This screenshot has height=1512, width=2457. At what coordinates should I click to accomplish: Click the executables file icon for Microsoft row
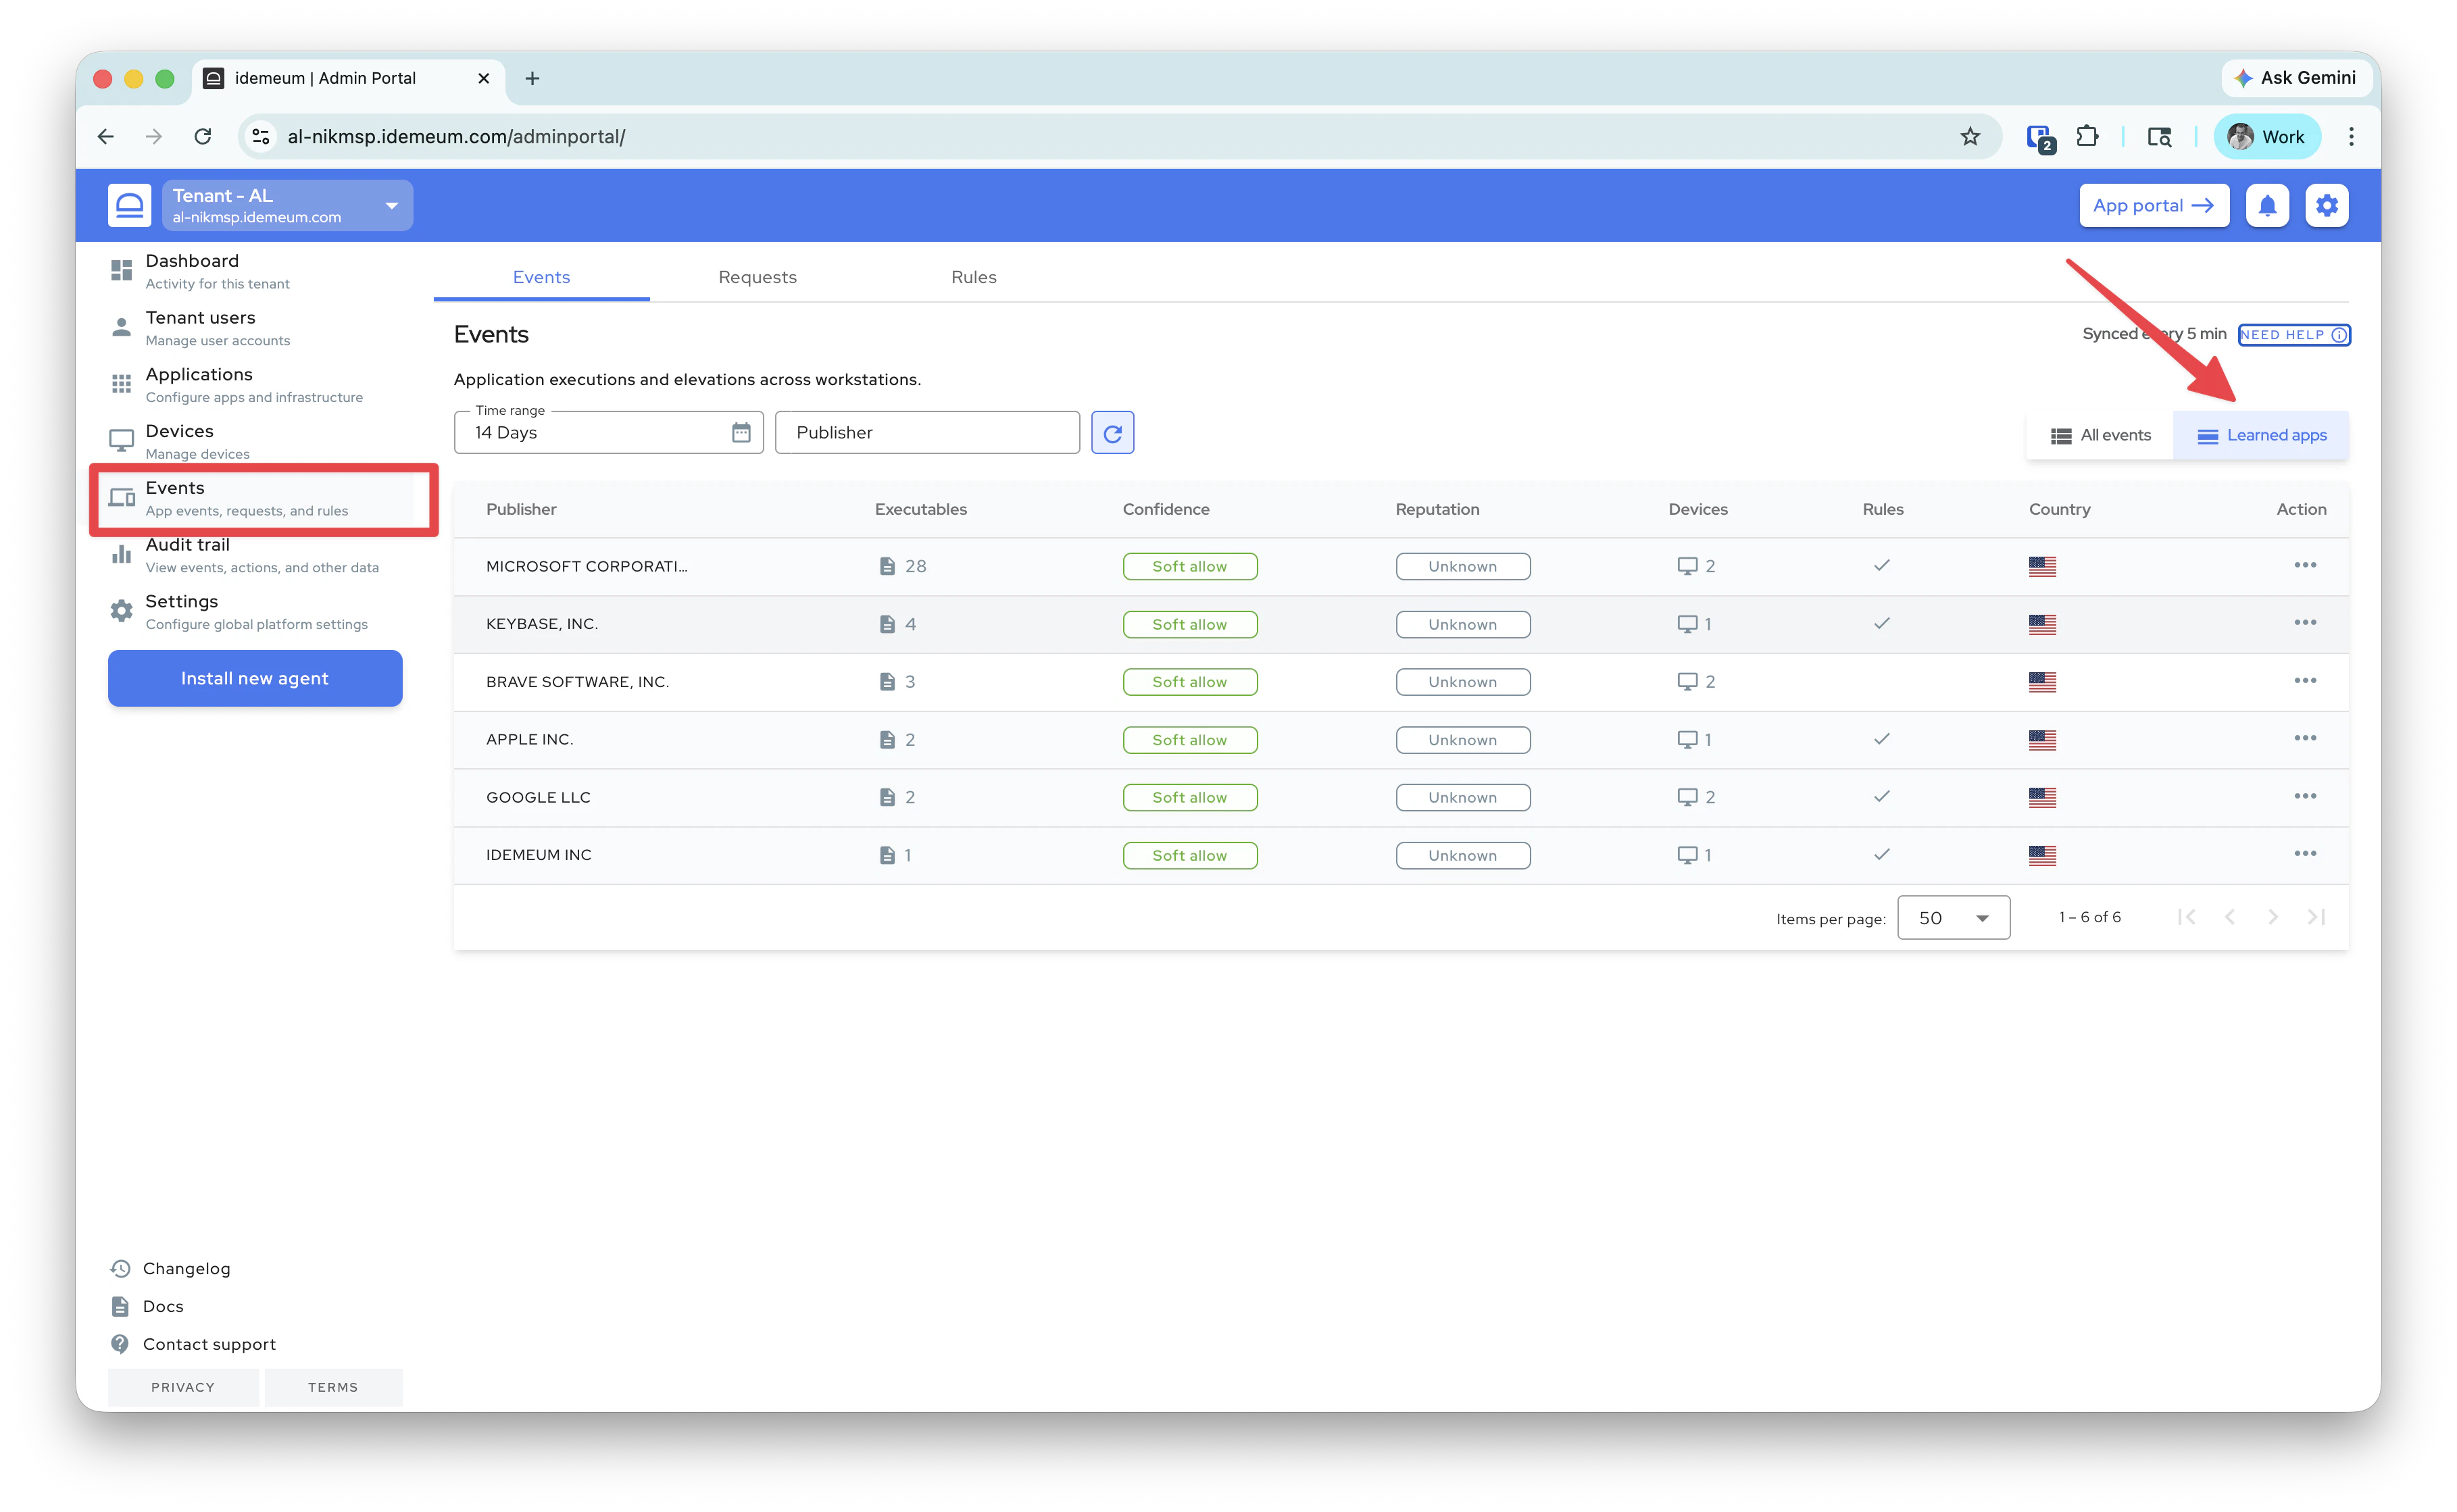887,566
